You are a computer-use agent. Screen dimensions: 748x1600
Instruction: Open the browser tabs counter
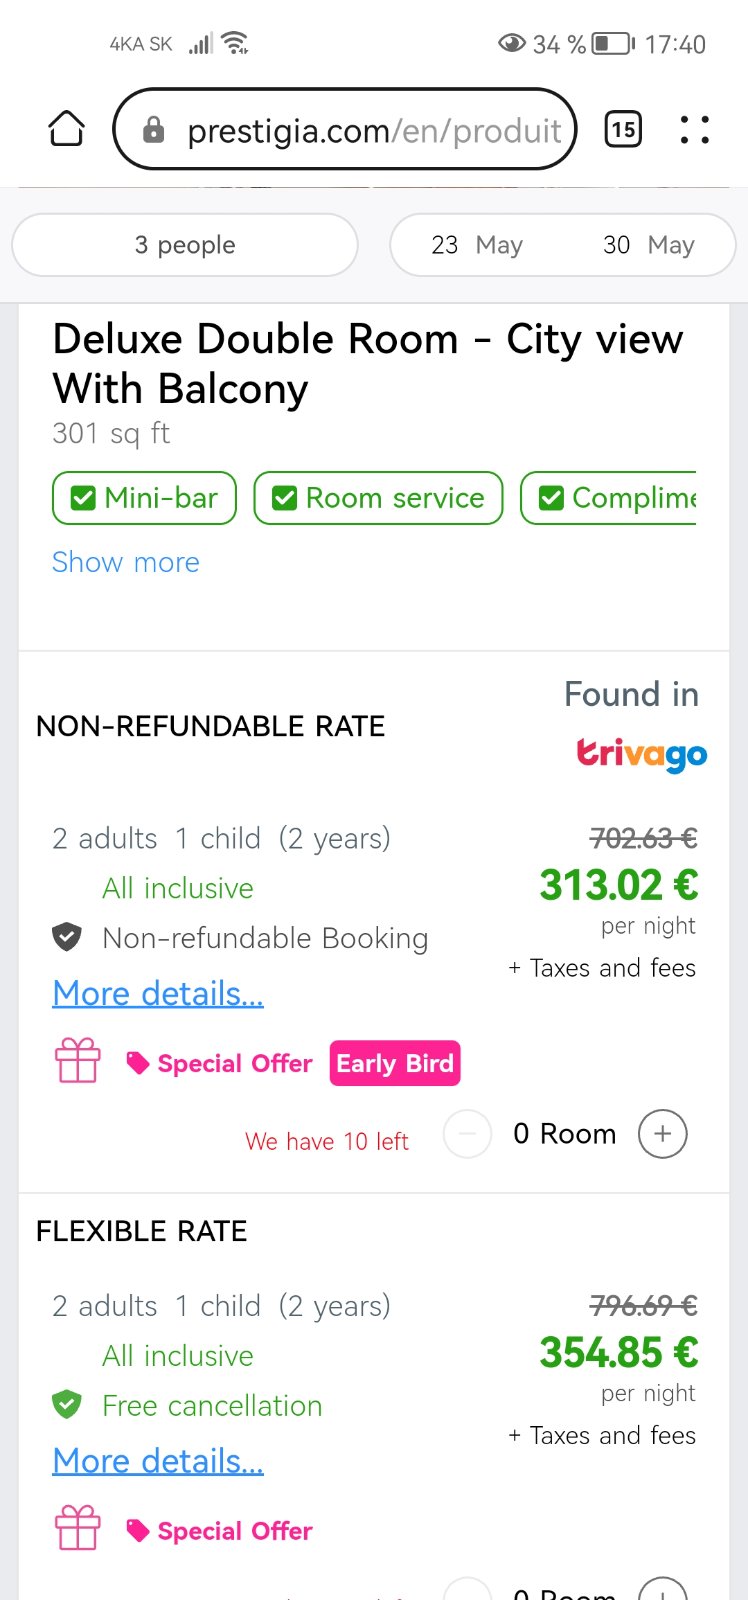click(623, 129)
